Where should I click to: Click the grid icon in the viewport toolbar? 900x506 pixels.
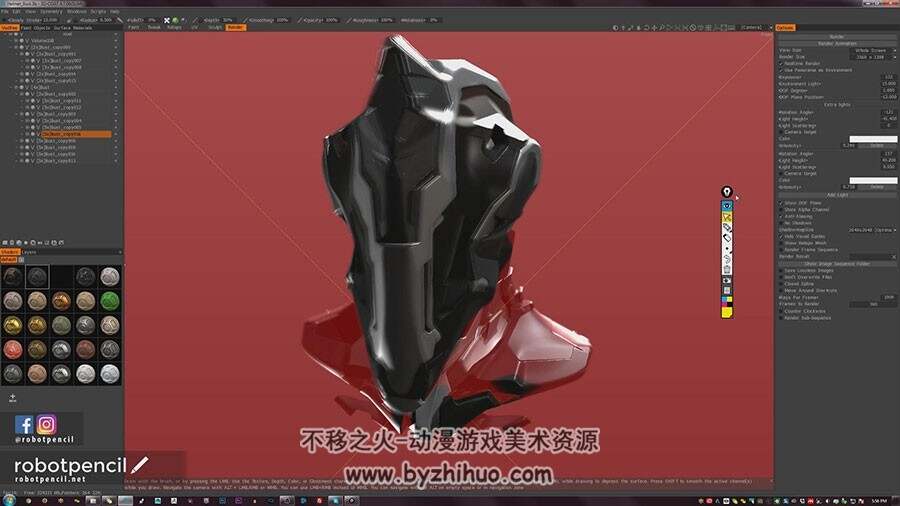click(709, 28)
